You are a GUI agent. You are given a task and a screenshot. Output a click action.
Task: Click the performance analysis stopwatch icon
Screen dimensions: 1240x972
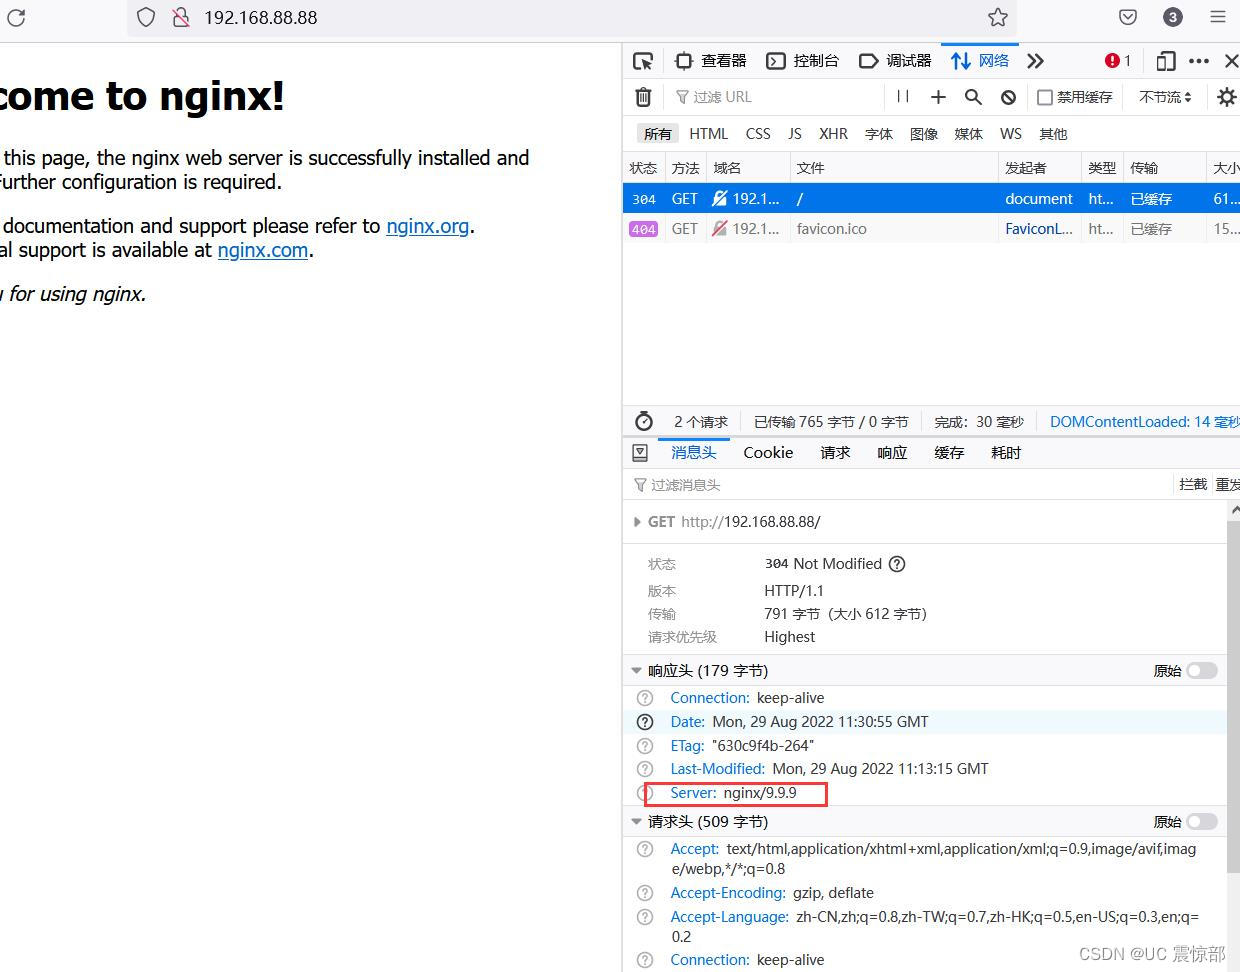coord(644,421)
